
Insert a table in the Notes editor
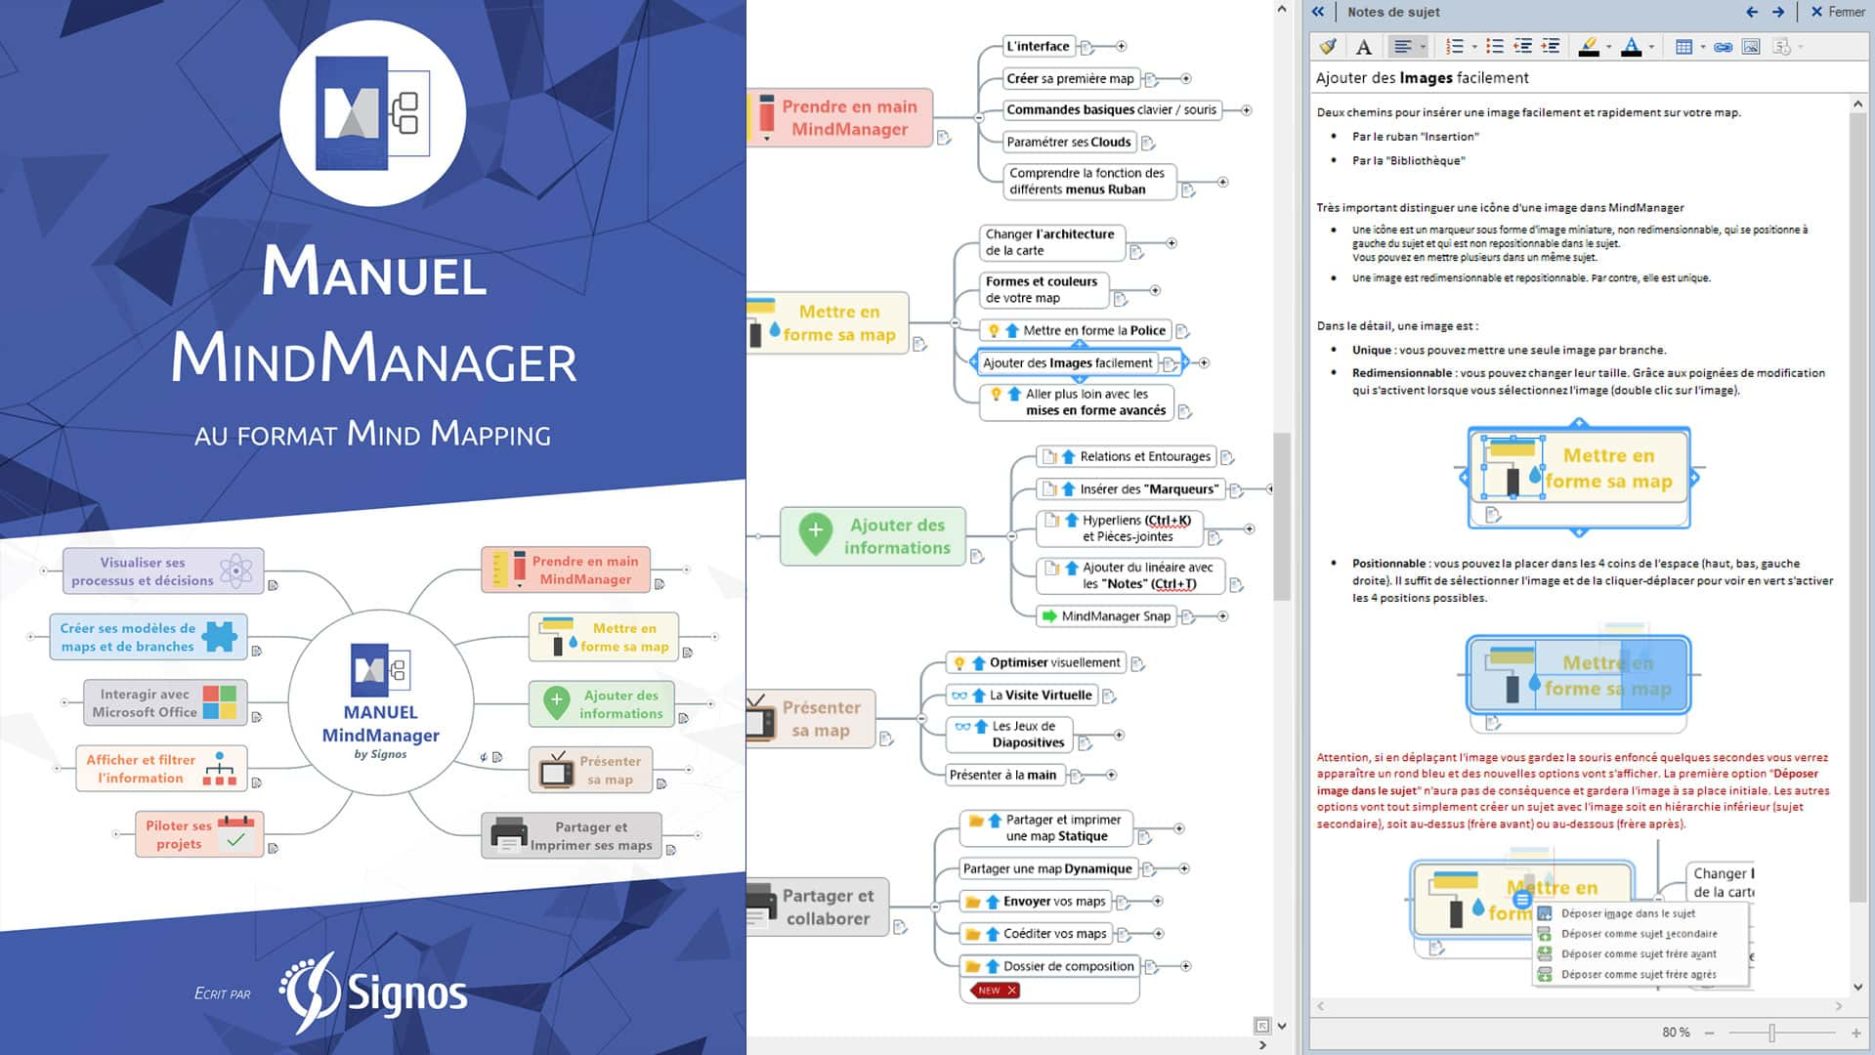point(1684,45)
